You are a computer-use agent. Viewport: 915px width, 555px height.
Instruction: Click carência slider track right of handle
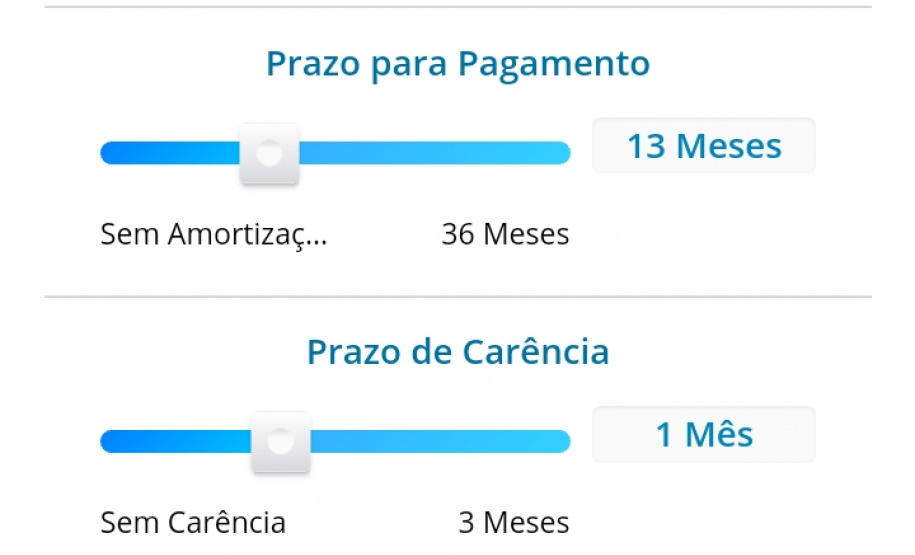pyautogui.click(x=440, y=441)
